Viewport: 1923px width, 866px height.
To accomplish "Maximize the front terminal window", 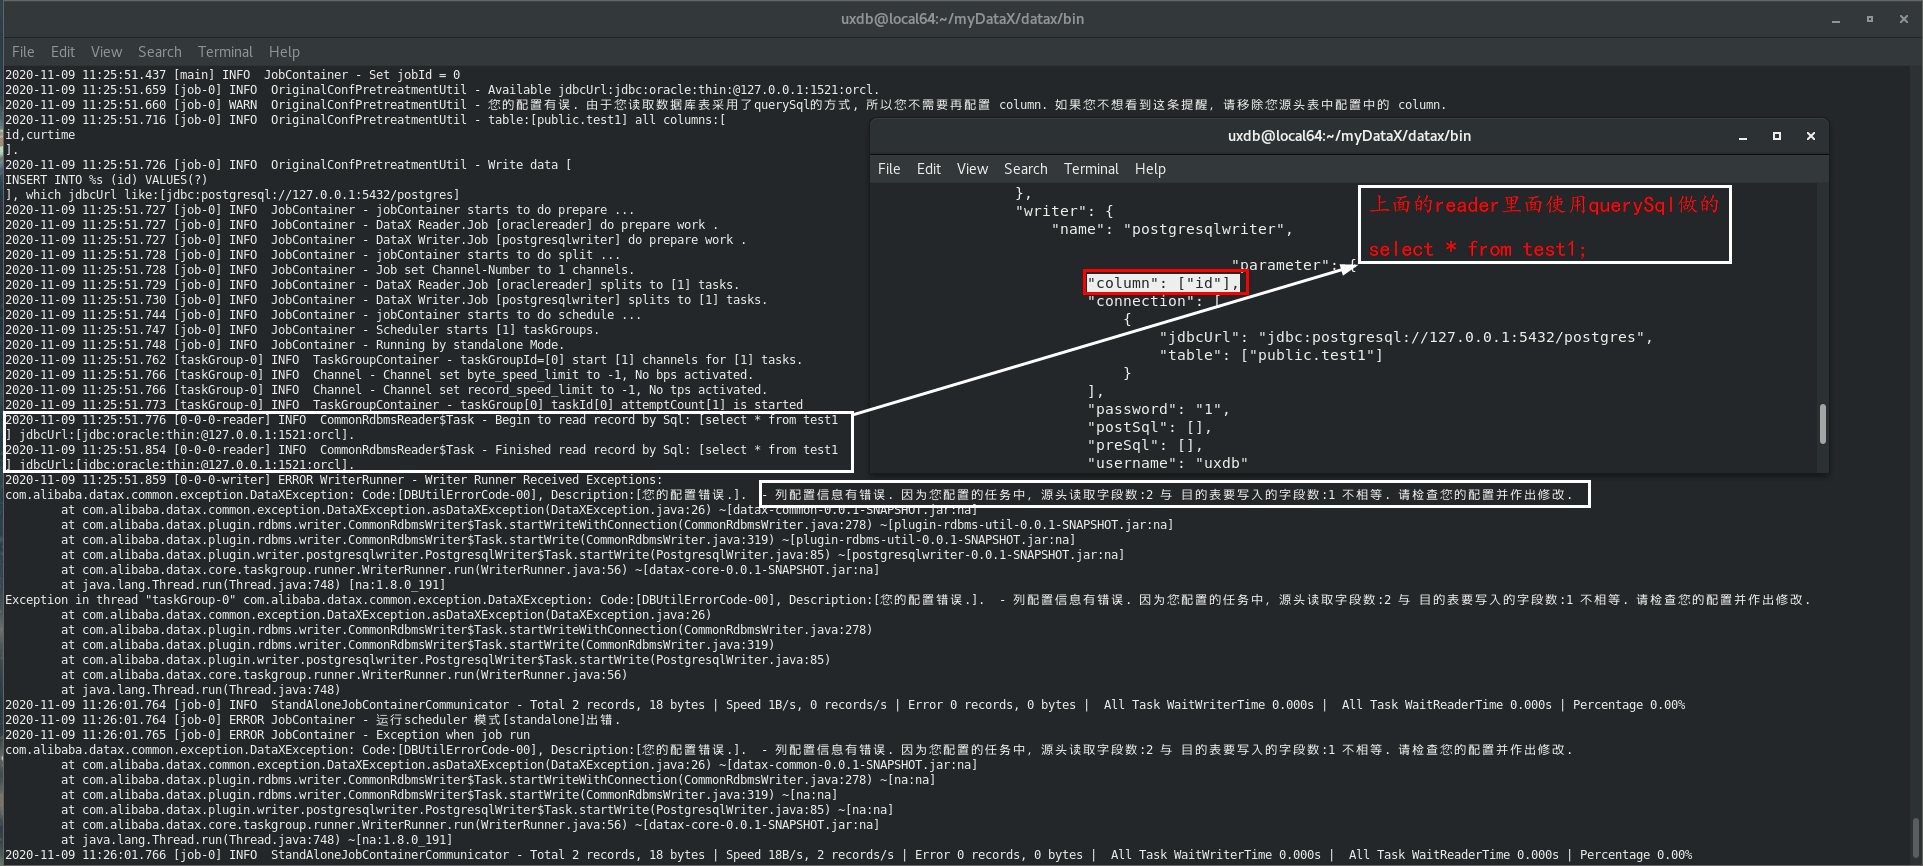I will pos(1777,136).
